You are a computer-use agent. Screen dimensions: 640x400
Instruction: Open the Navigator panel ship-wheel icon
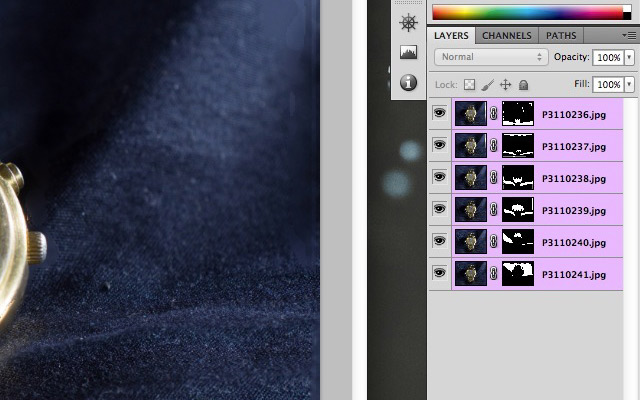(409, 22)
